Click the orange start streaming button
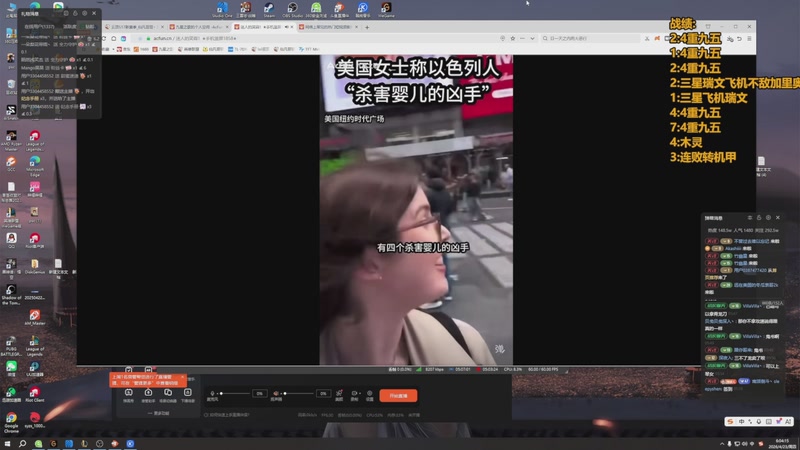Screen dimensions: 800x450 (398, 395)
